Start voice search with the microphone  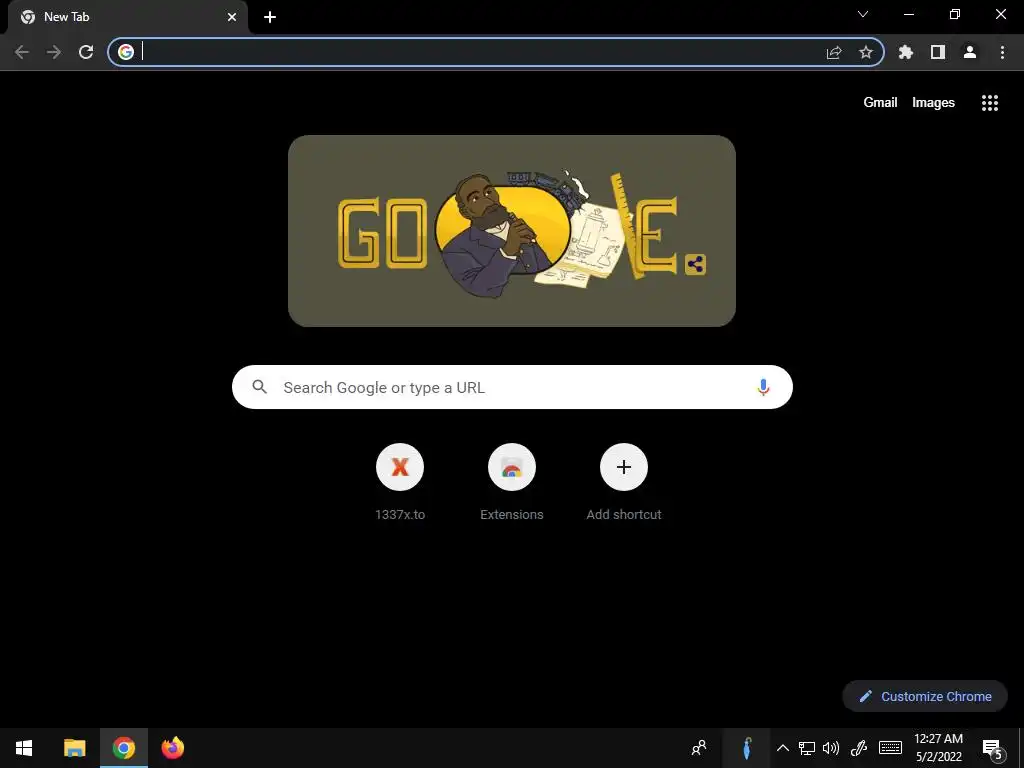point(763,387)
